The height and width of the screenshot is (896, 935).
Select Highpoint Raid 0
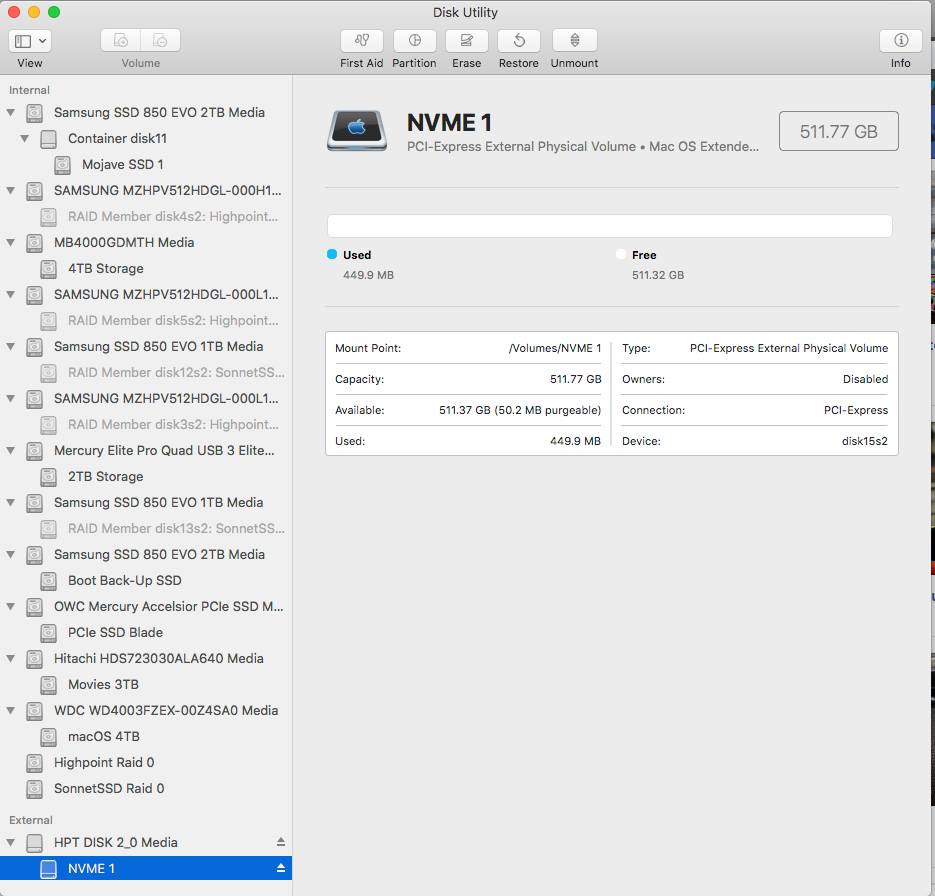(x=146, y=762)
